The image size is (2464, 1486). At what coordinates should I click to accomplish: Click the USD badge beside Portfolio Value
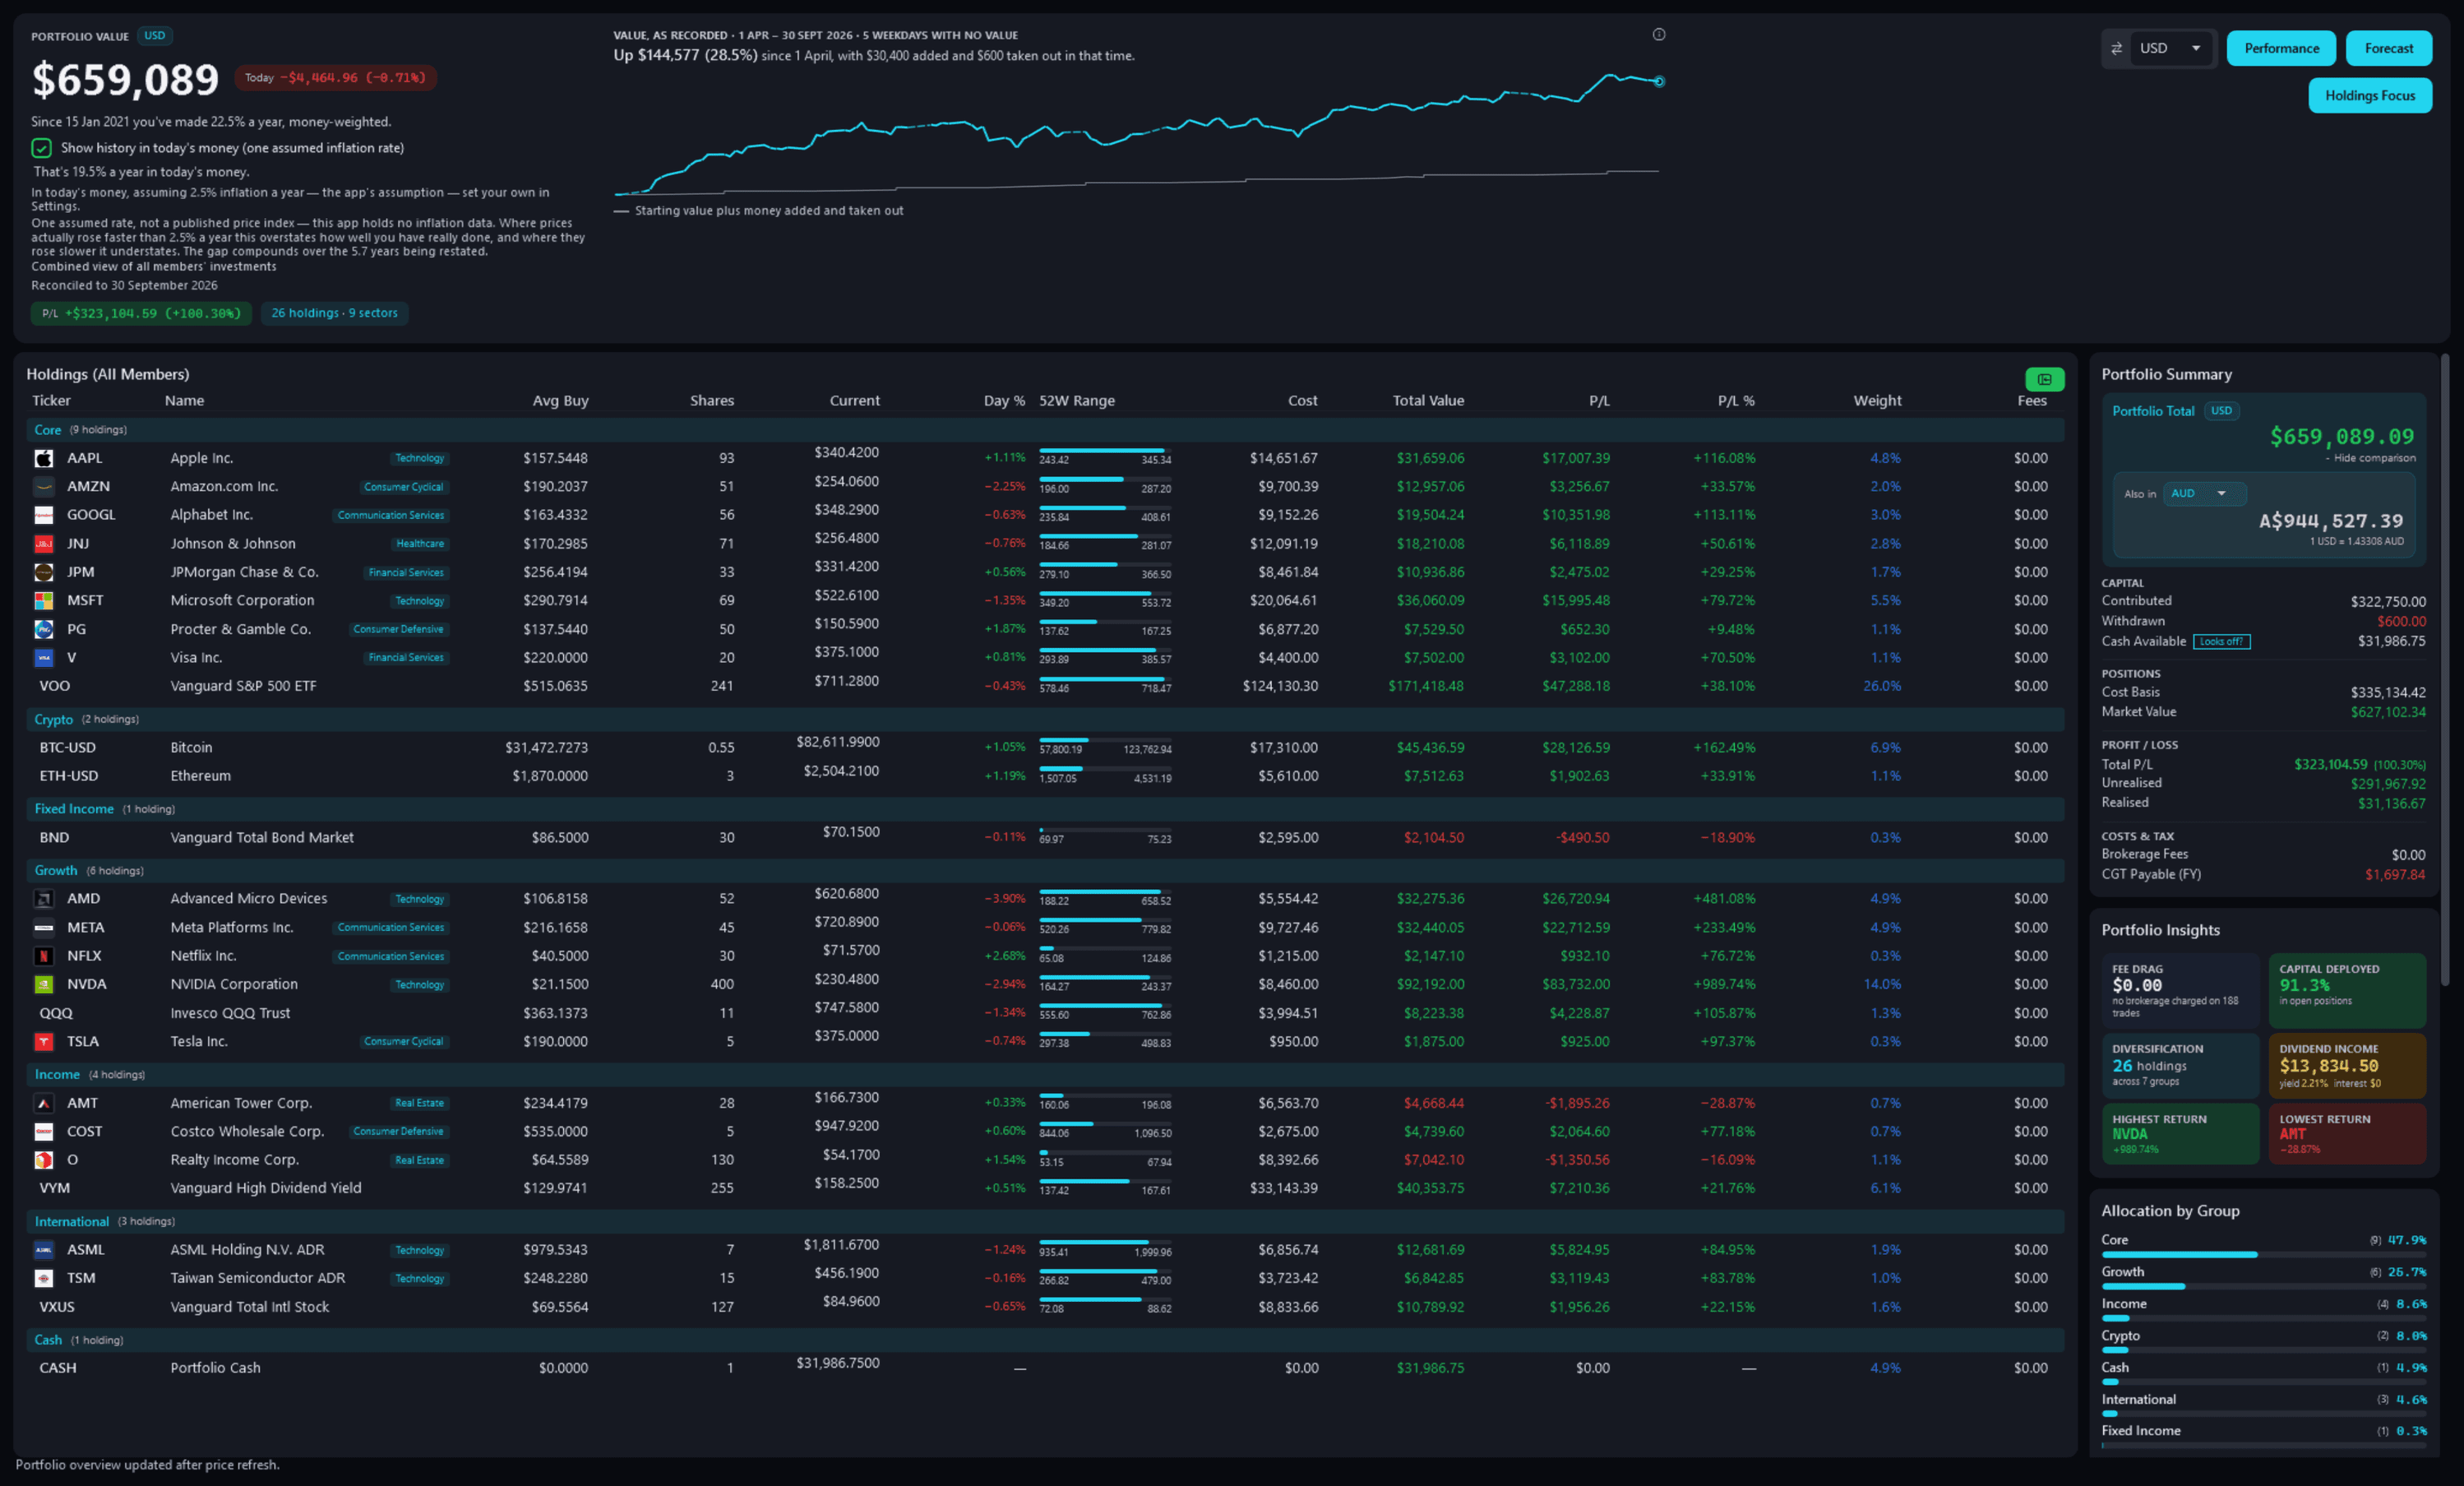click(154, 35)
